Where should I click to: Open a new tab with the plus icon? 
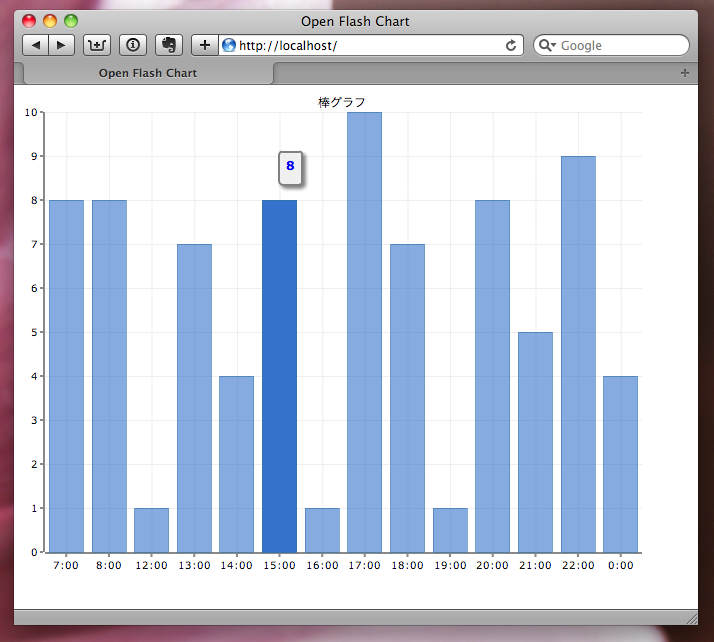684,73
